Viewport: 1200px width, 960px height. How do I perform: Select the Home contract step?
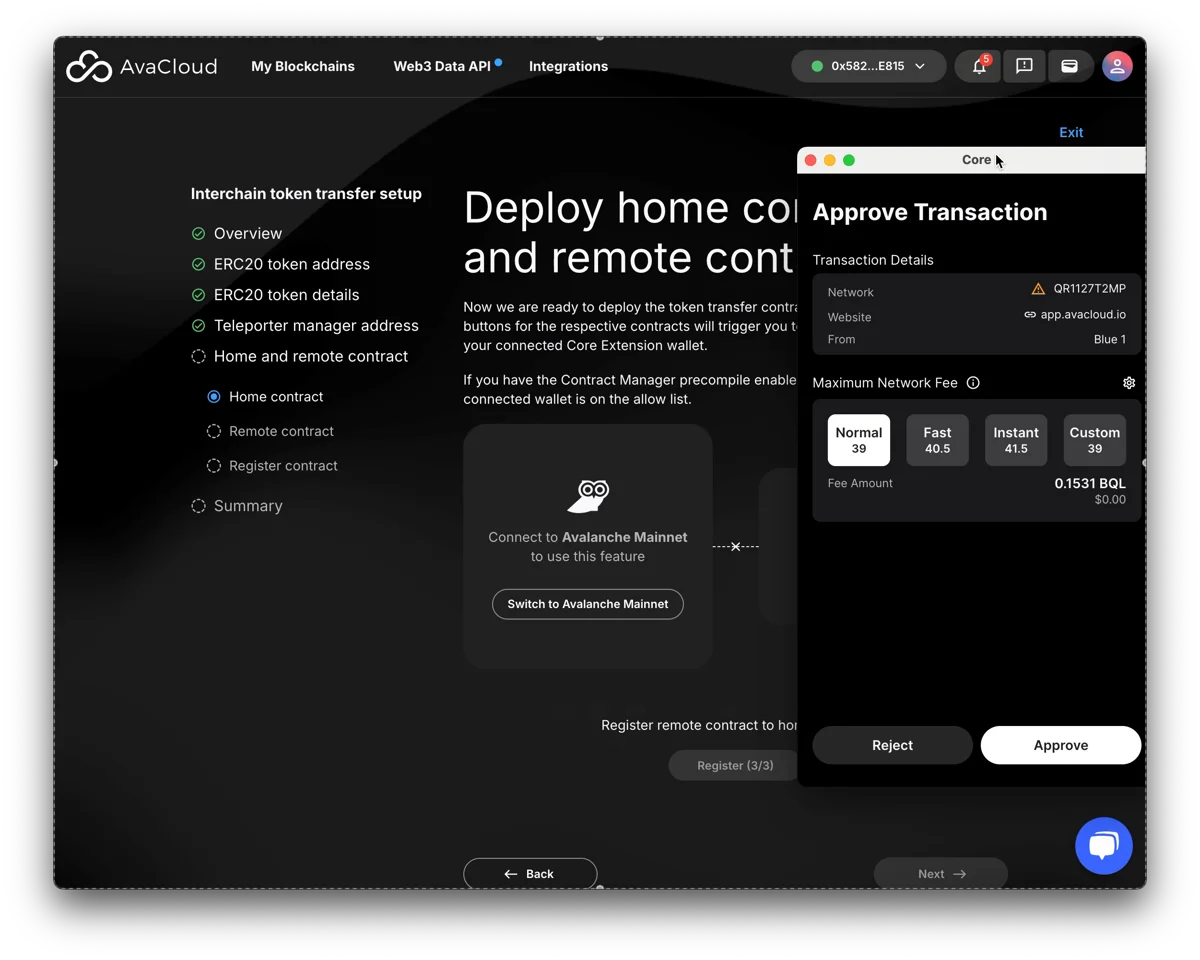265,397
